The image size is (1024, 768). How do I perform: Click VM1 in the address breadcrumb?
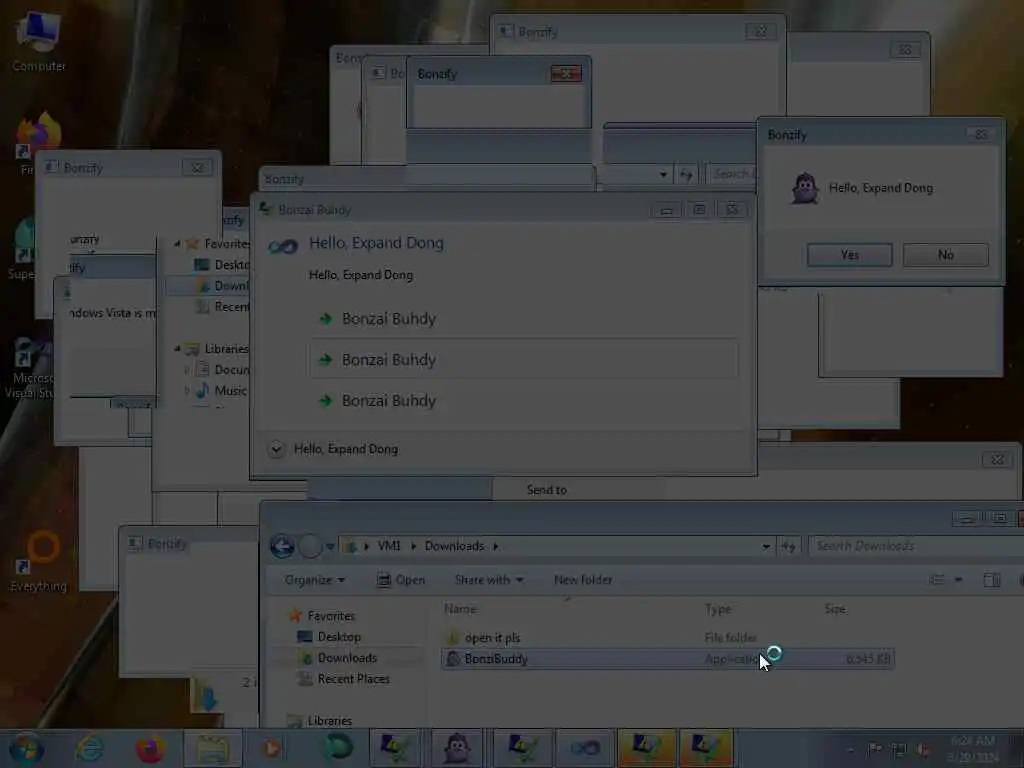coord(389,546)
